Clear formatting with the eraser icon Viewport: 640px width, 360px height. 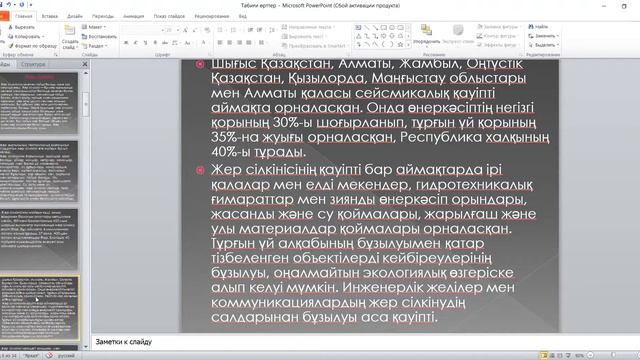pos(207,30)
